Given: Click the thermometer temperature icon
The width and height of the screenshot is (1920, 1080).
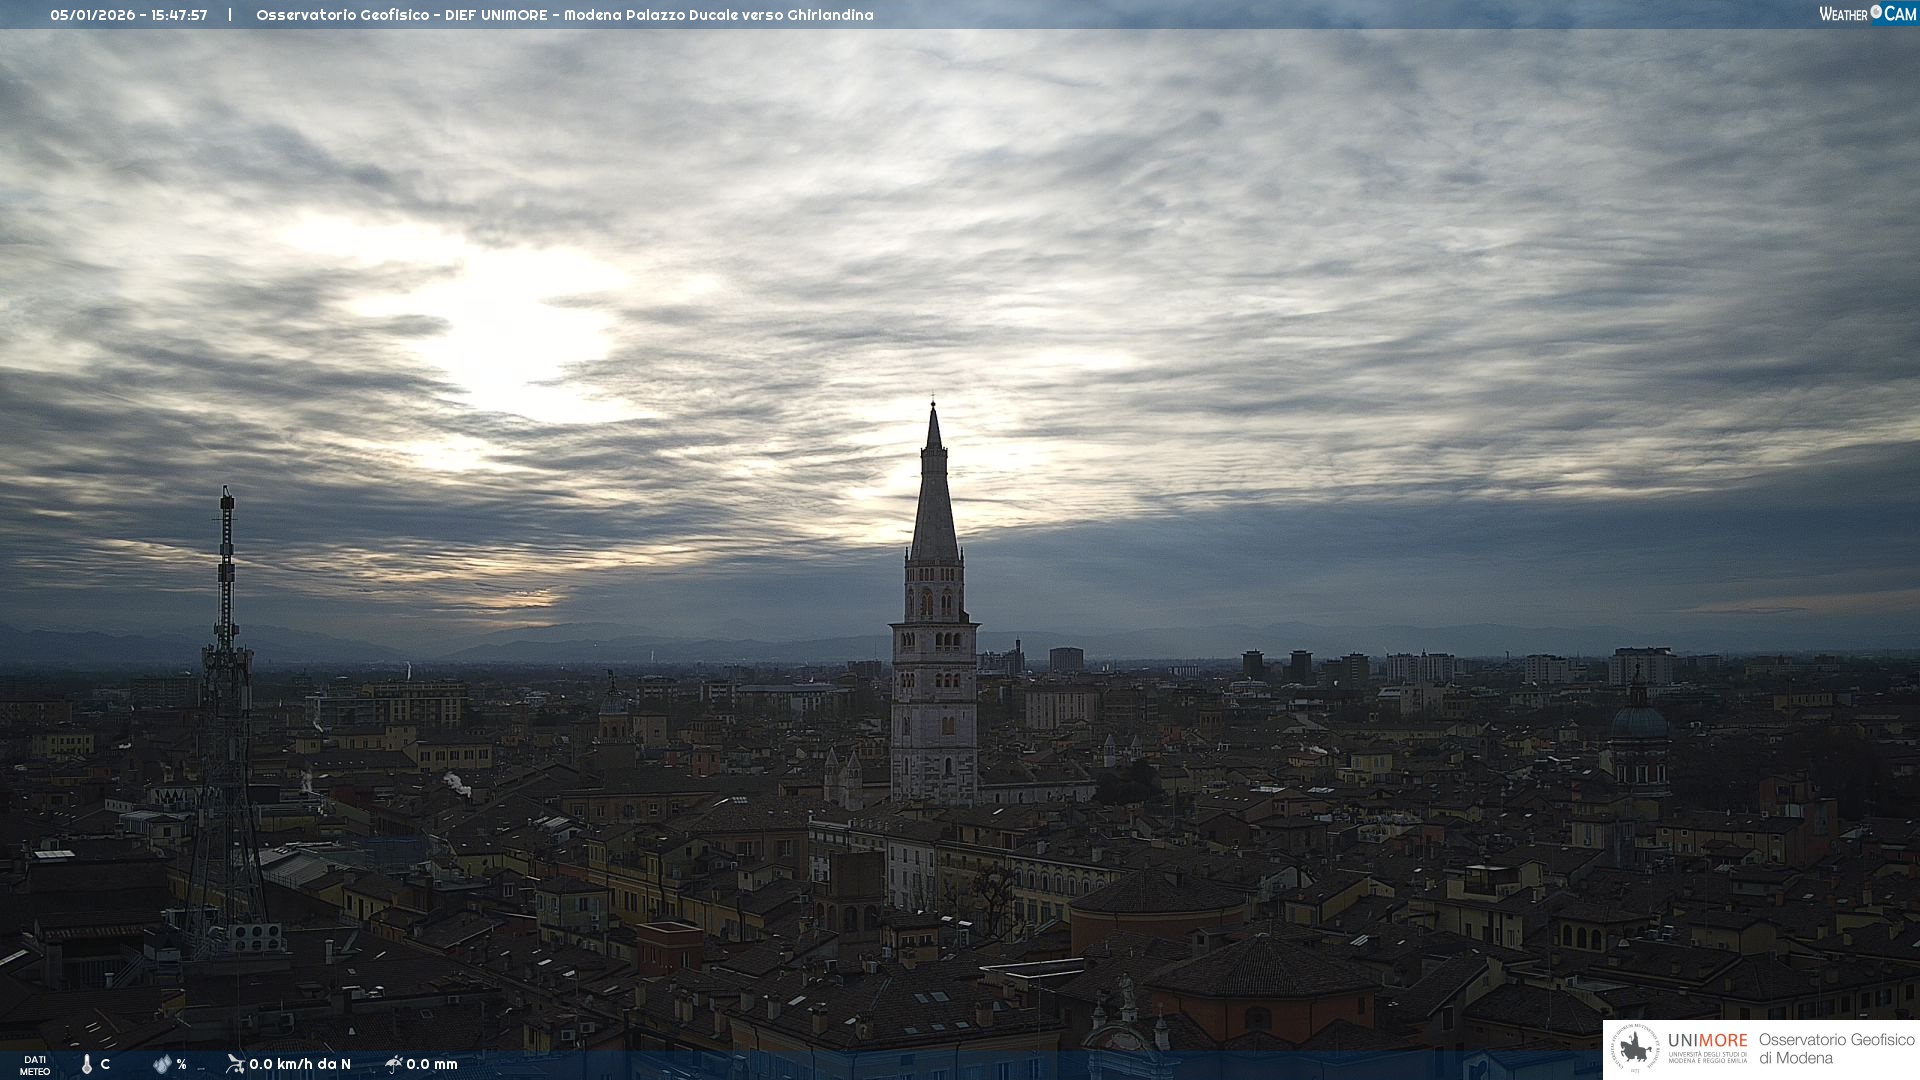Looking at the screenshot, I should [87, 1064].
